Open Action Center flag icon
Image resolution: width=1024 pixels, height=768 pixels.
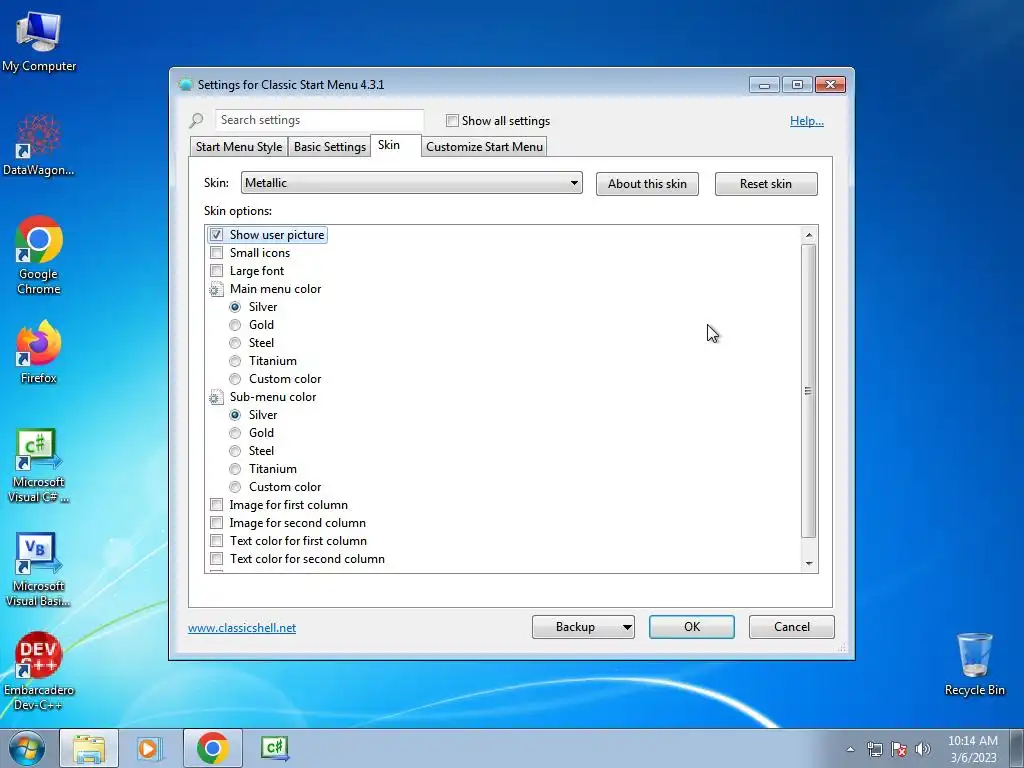pos(899,749)
